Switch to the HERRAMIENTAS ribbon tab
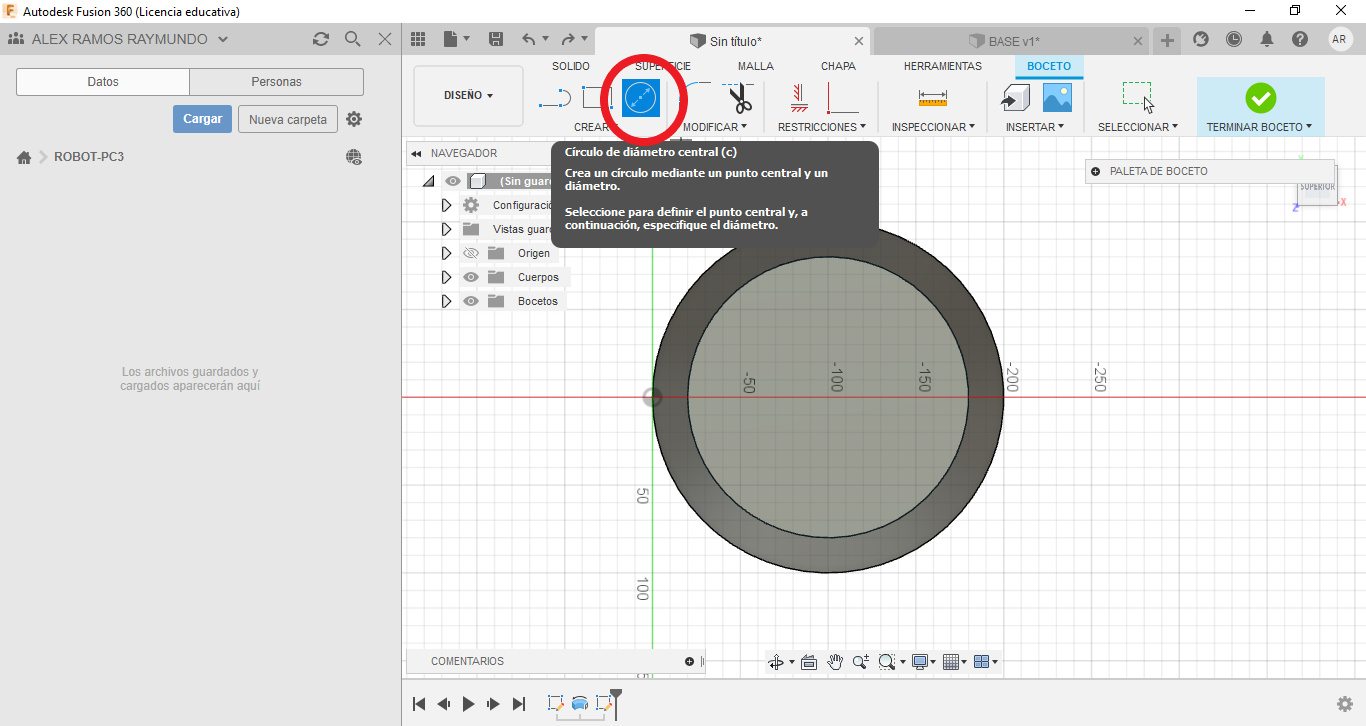Viewport: 1366px width, 726px height. pos(942,66)
